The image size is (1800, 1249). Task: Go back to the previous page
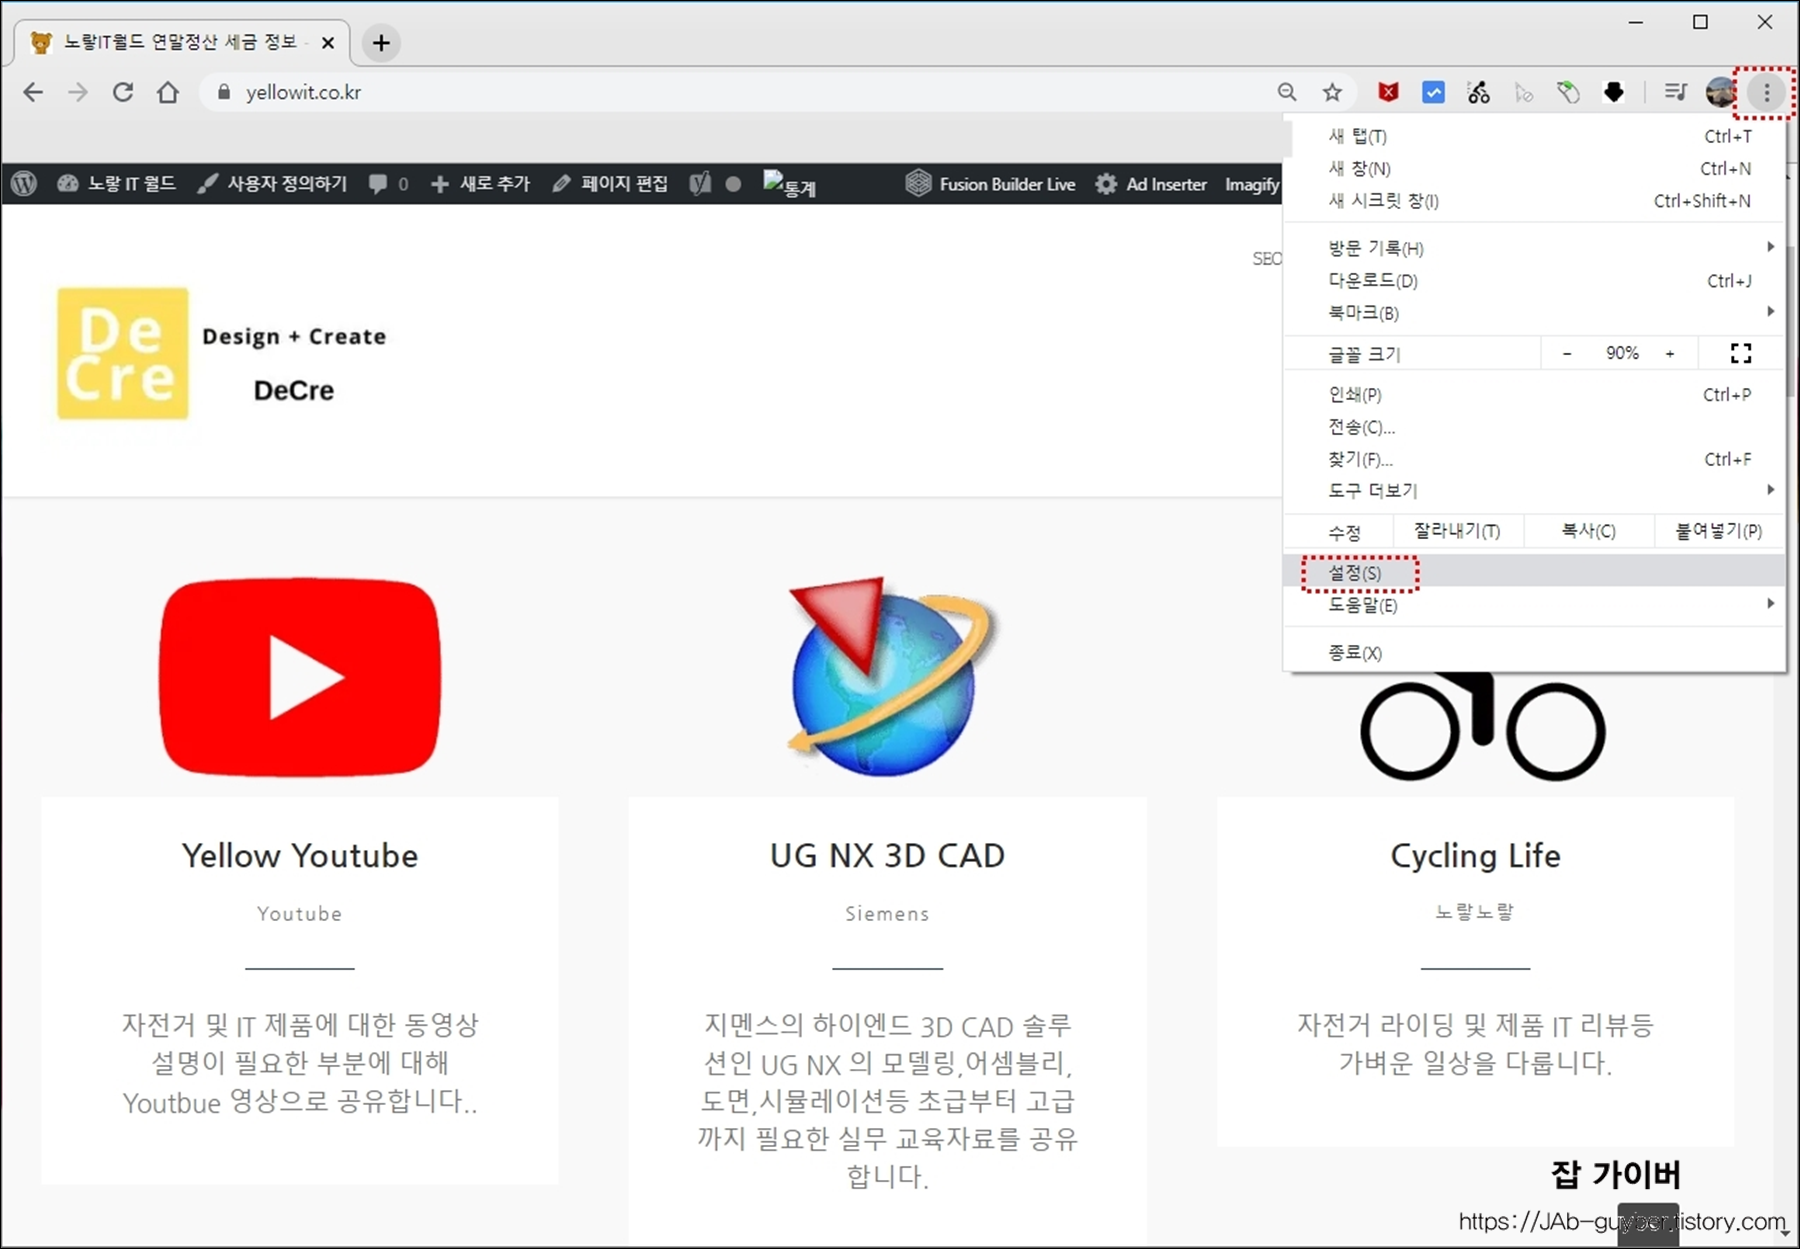point(33,93)
